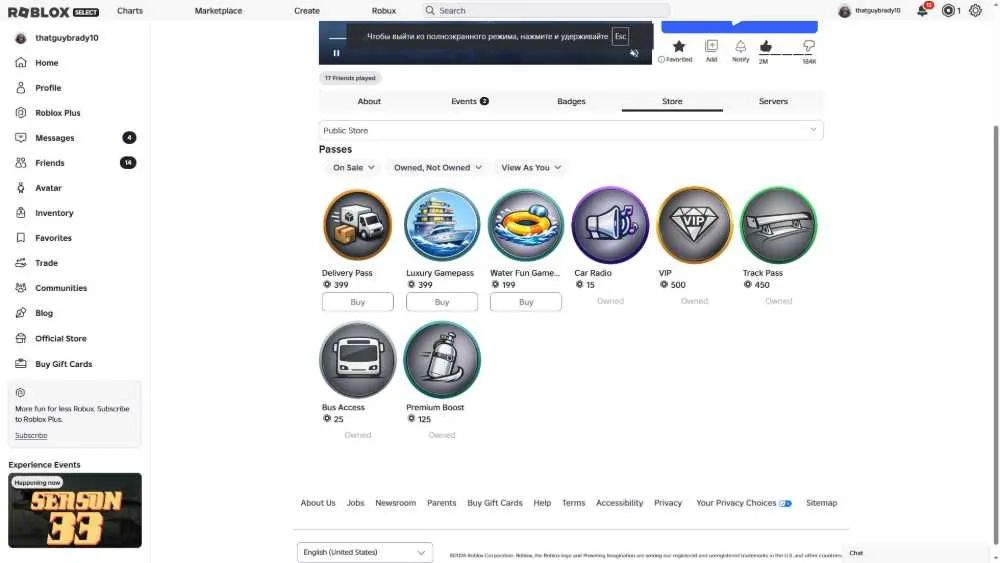Viewport: 1000px width, 563px height.
Task: Open Owned, Not Owned filter dropdown
Action: click(x=438, y=168)
